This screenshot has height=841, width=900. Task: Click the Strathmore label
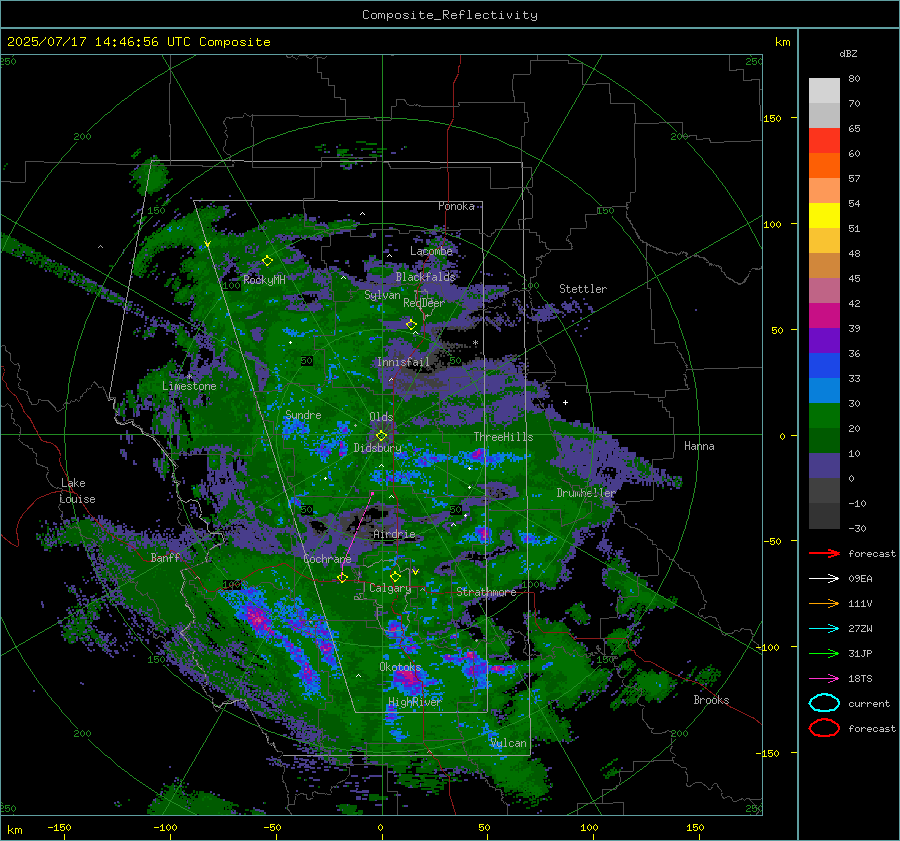click(x=486, y=592)
